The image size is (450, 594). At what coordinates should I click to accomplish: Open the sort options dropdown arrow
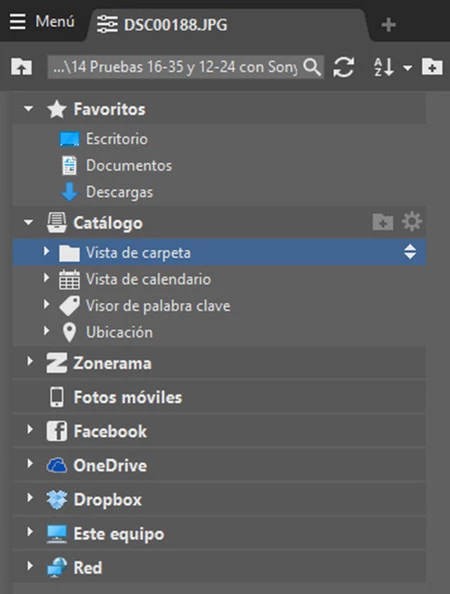[407, 68]
